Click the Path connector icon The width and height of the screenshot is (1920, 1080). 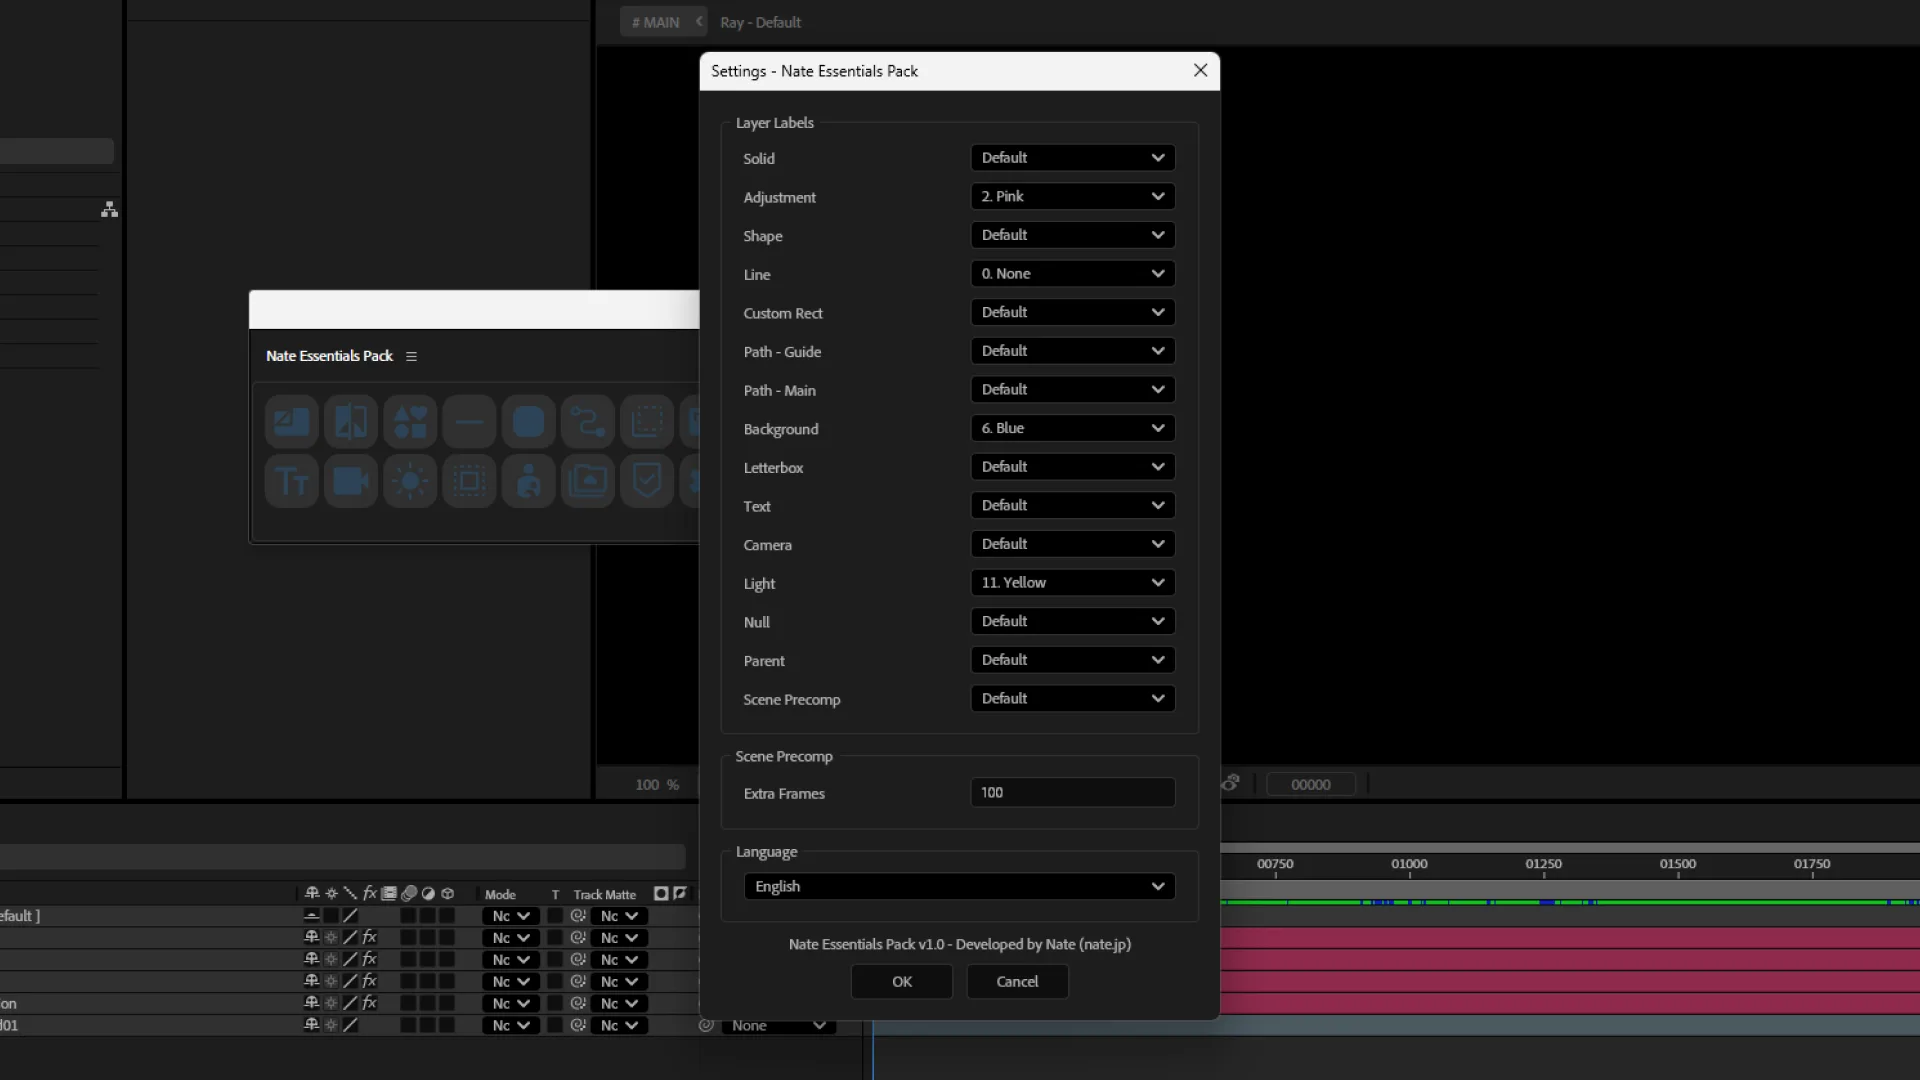(x=588, y=421)
